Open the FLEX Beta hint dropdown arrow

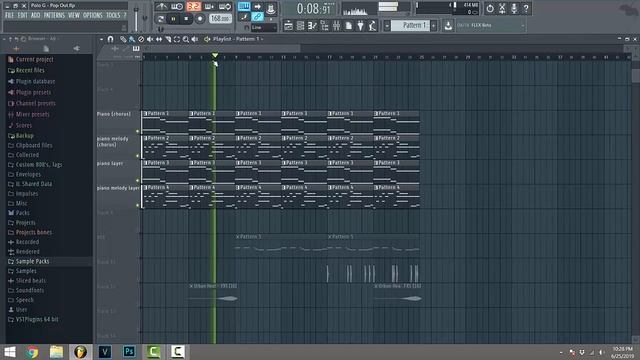click(522, 26)
